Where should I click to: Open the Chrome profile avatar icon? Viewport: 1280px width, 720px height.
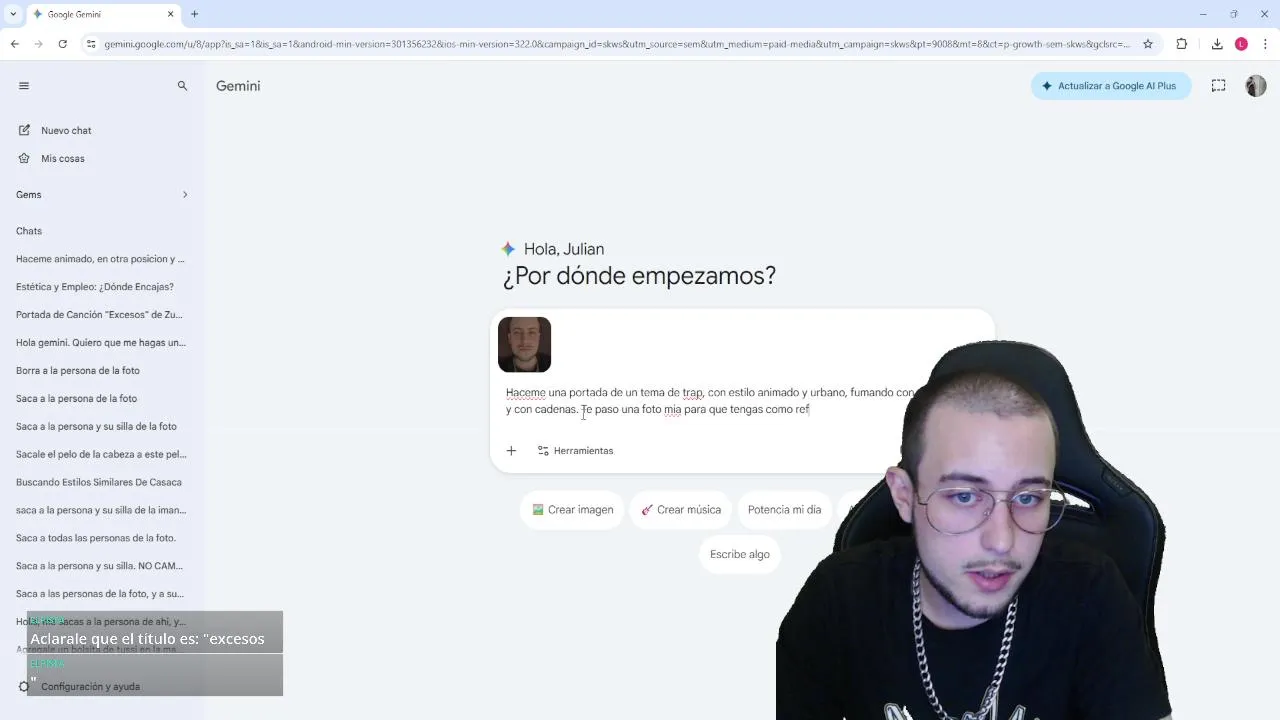(1241, 44)
